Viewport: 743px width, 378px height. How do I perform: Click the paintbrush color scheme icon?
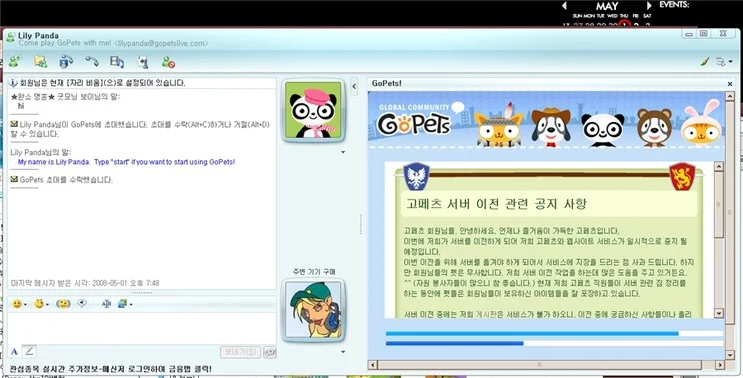pyautogui.click(x=705, y=61)
